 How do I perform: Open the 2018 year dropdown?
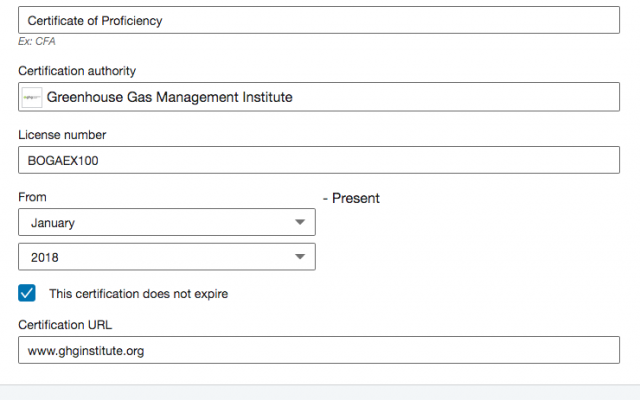[167, 257]
